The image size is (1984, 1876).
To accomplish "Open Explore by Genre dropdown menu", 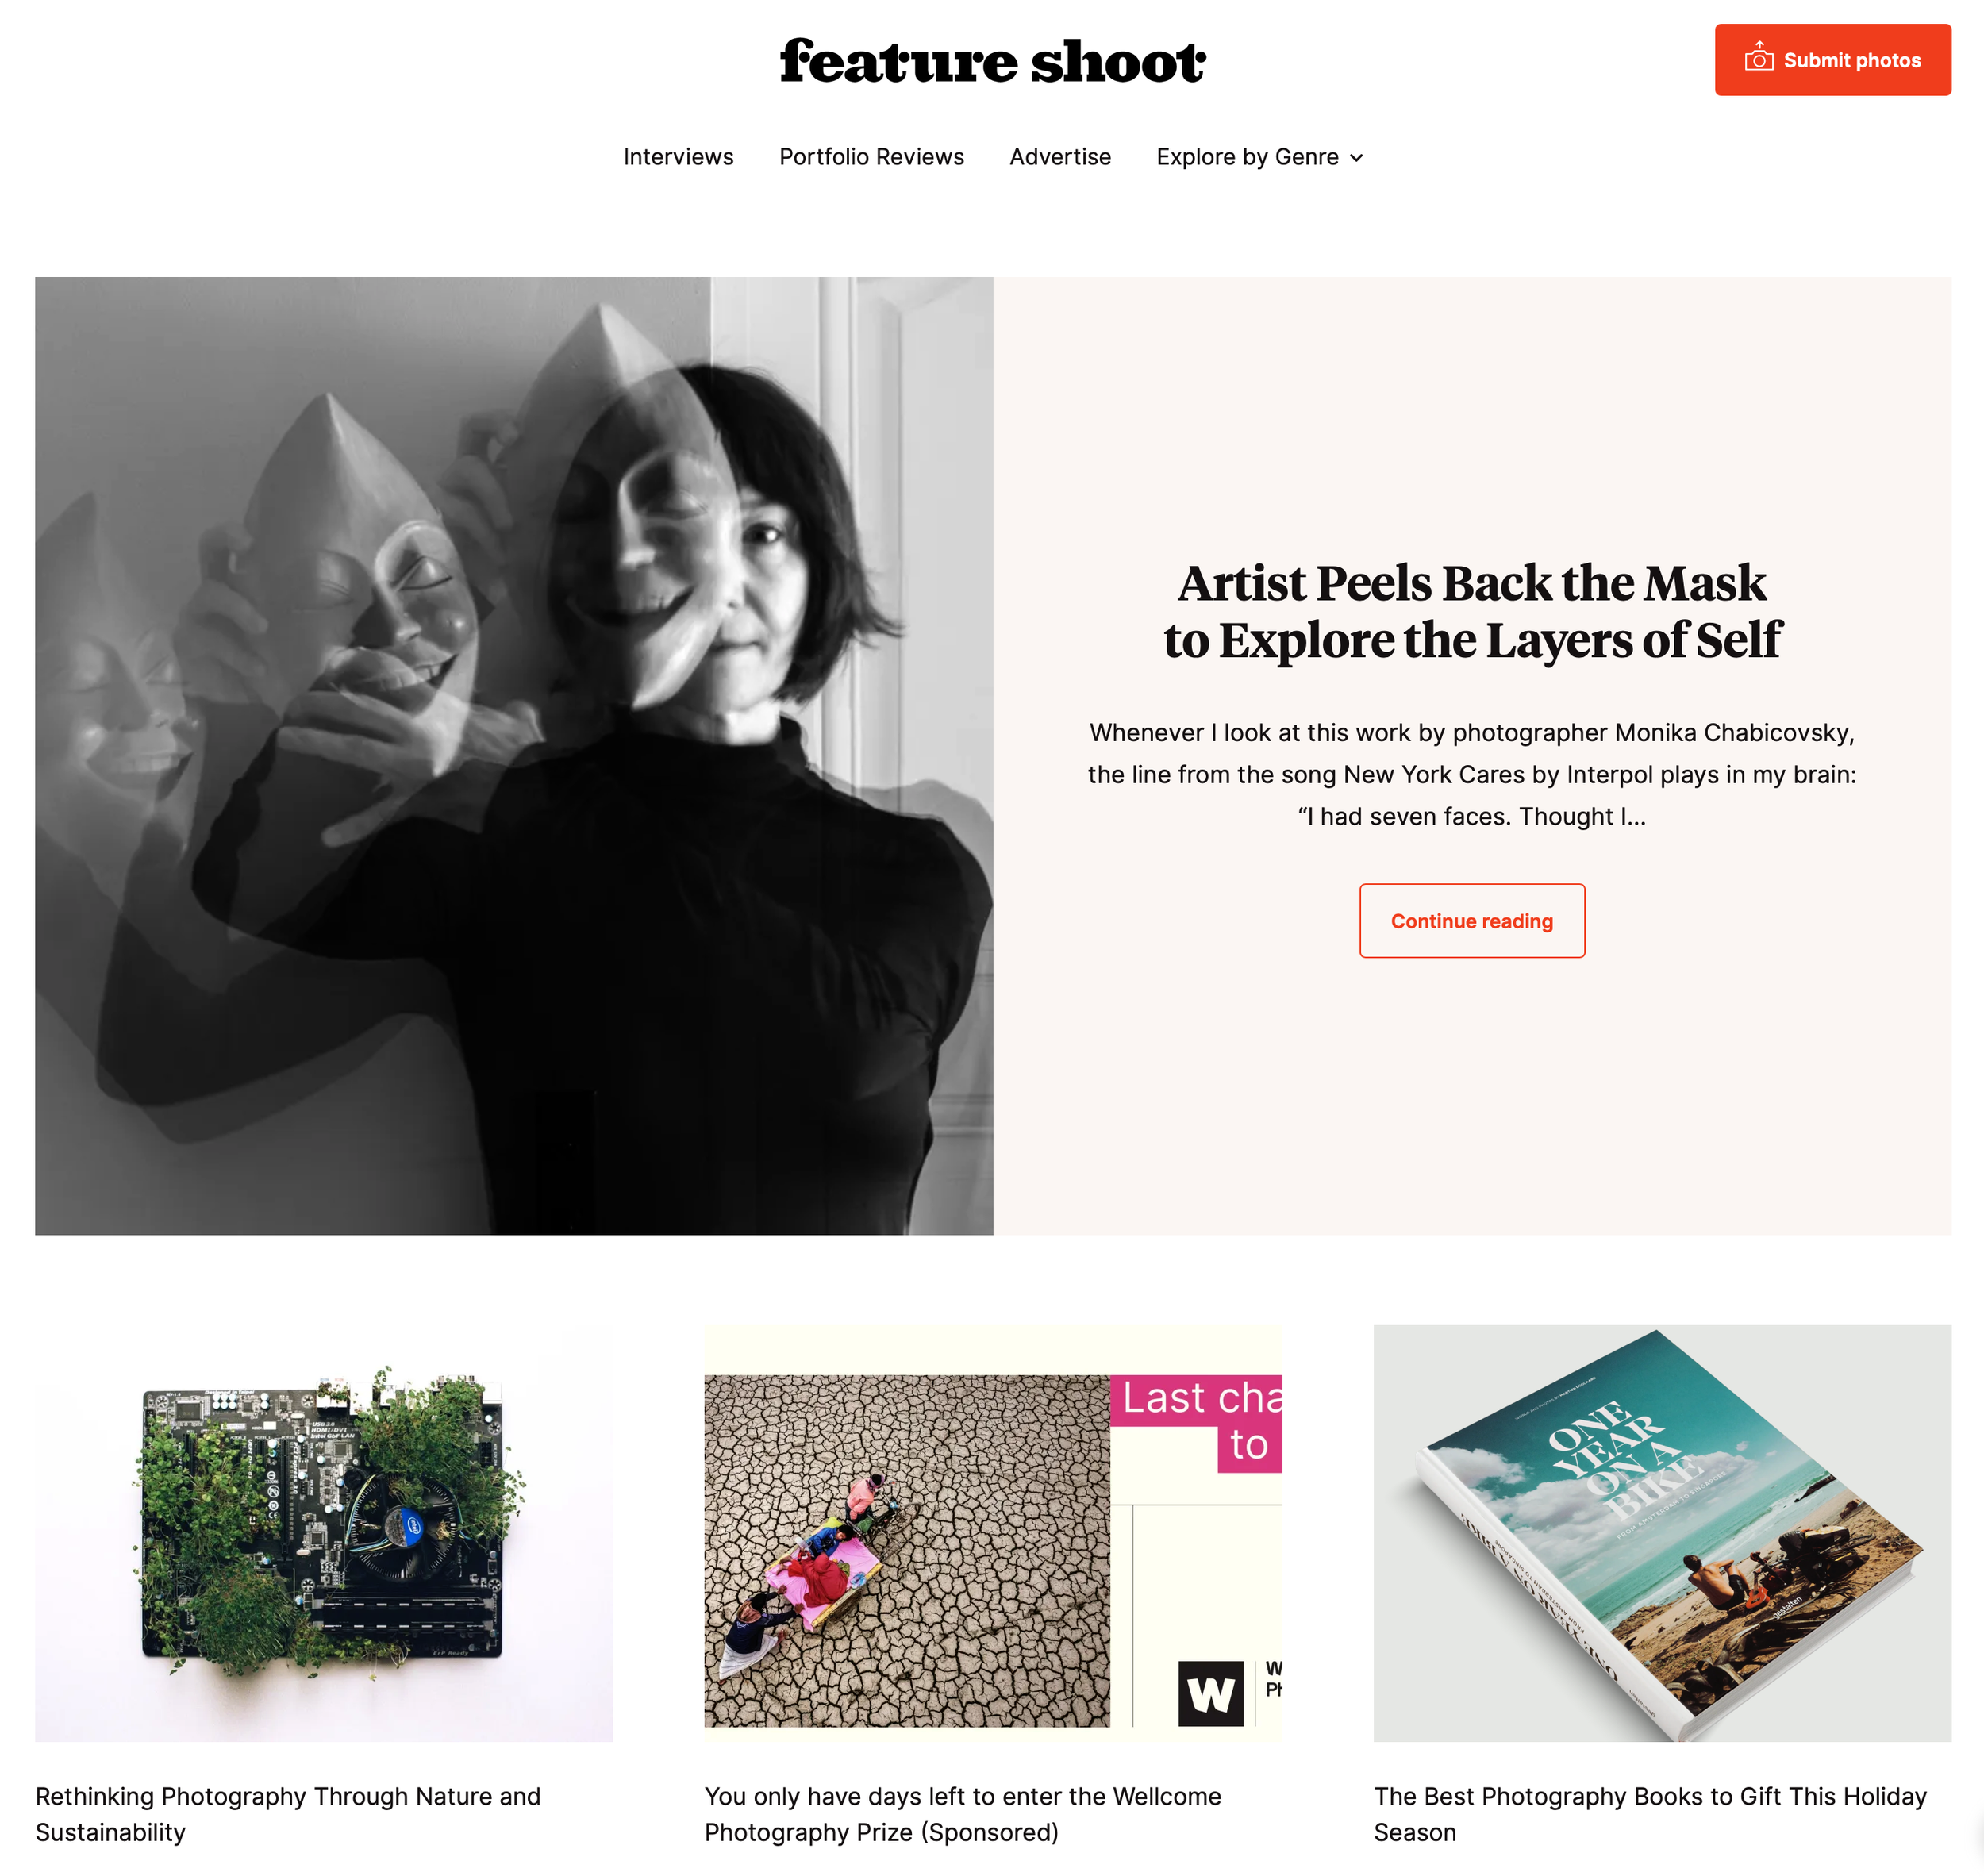I will click(1260, 157).
